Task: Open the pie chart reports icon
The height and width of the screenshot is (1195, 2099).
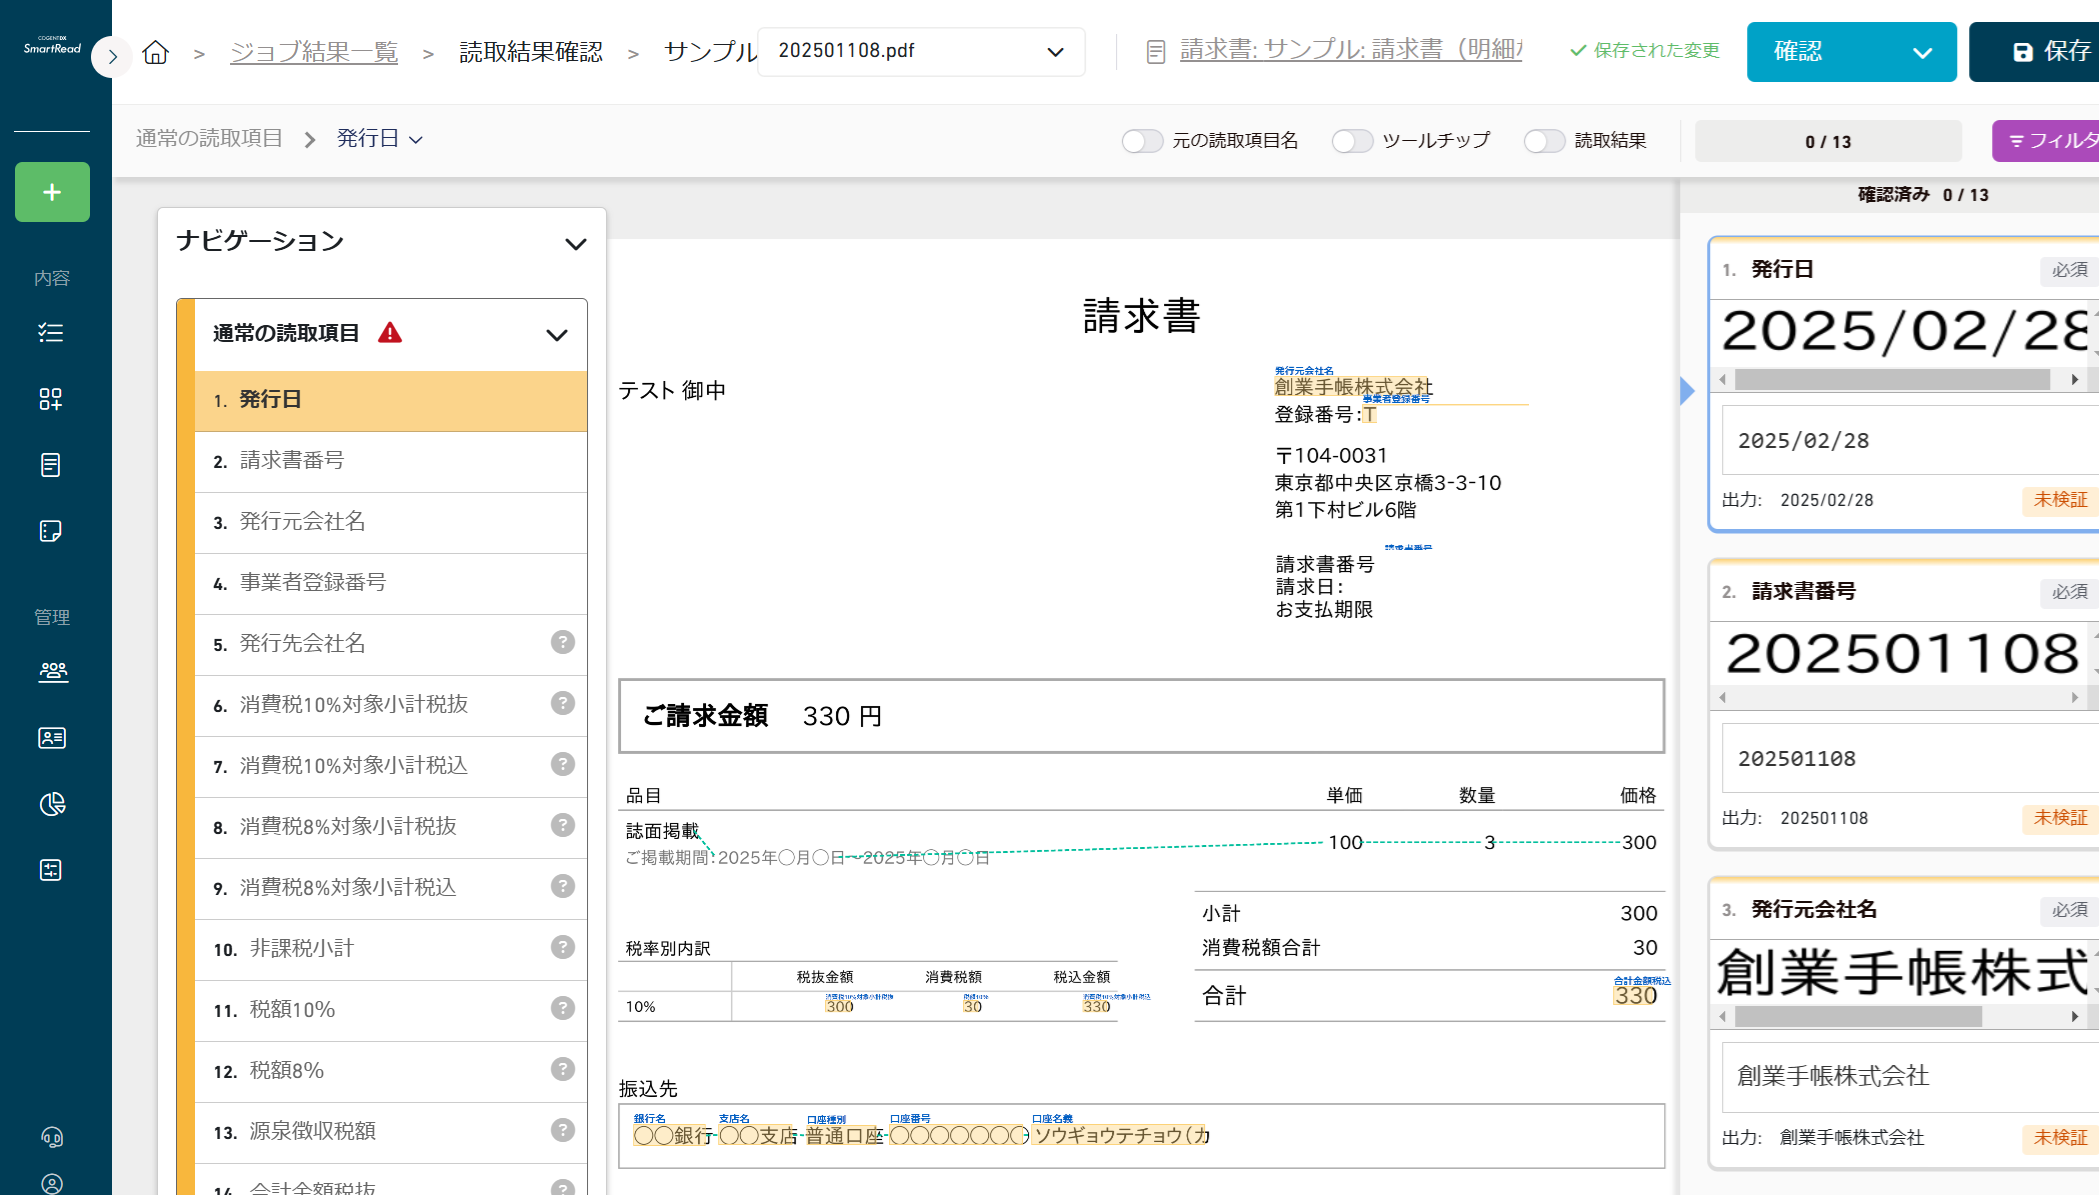Action: 52,804
